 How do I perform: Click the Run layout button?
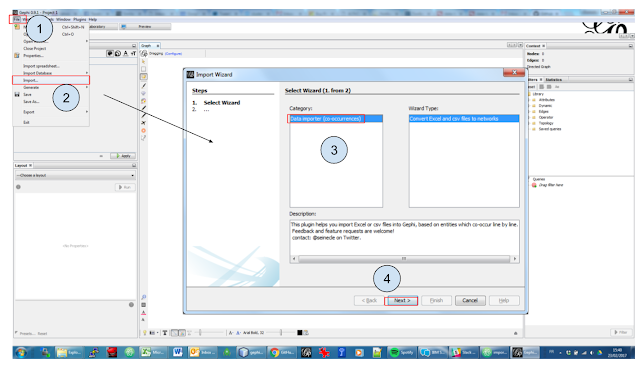125,187
